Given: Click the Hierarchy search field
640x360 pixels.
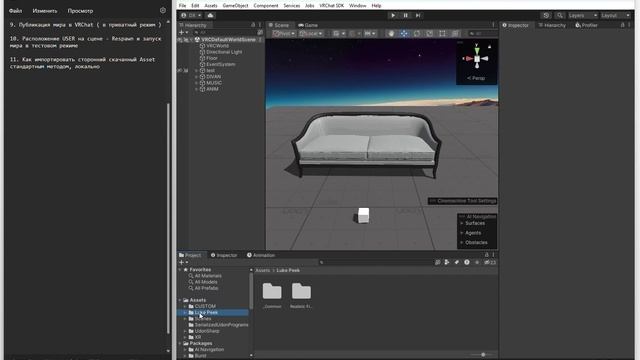Looking at the screenshot, I should [x=224, y=32].
